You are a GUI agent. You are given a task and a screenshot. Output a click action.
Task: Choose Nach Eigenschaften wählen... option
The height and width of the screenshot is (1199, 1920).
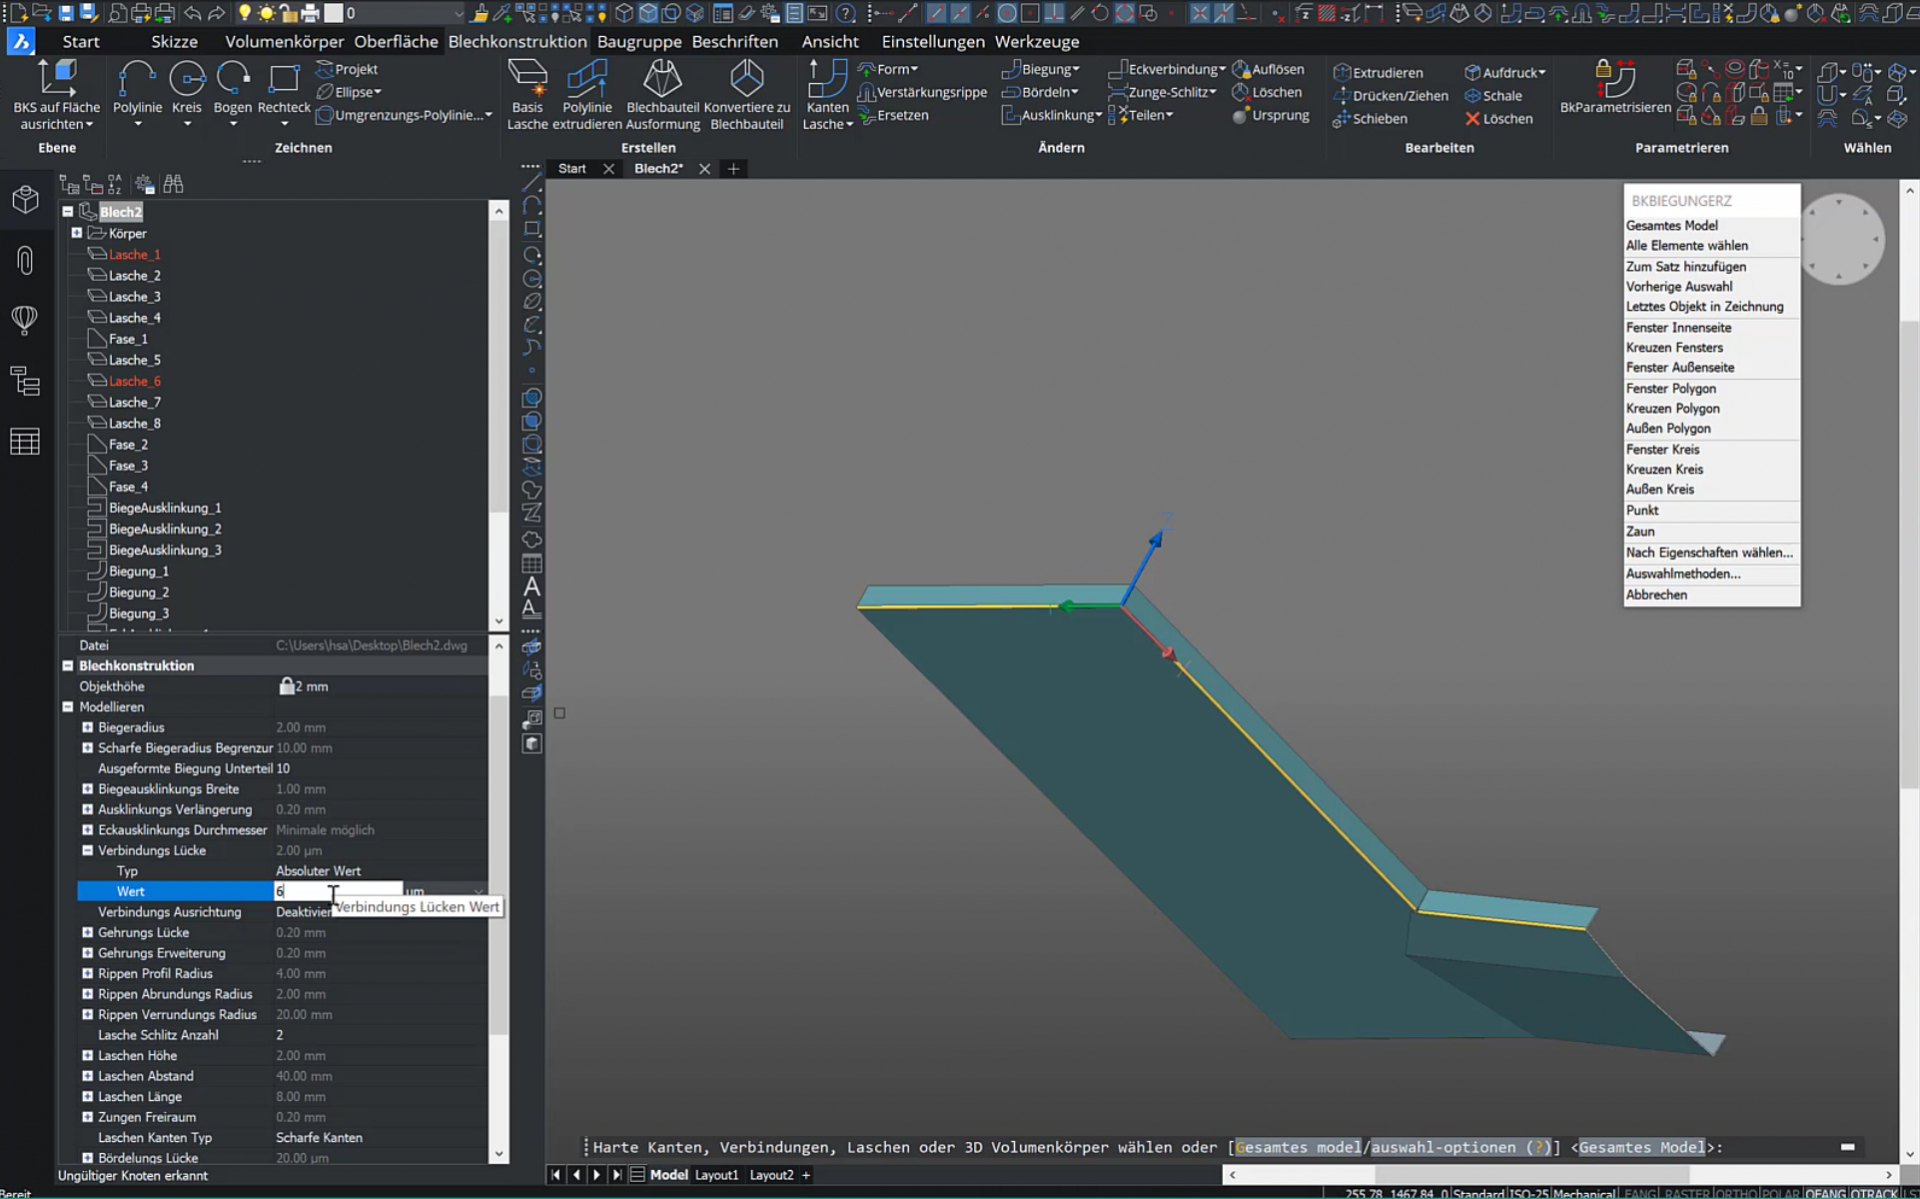(x=1711, y=552)
